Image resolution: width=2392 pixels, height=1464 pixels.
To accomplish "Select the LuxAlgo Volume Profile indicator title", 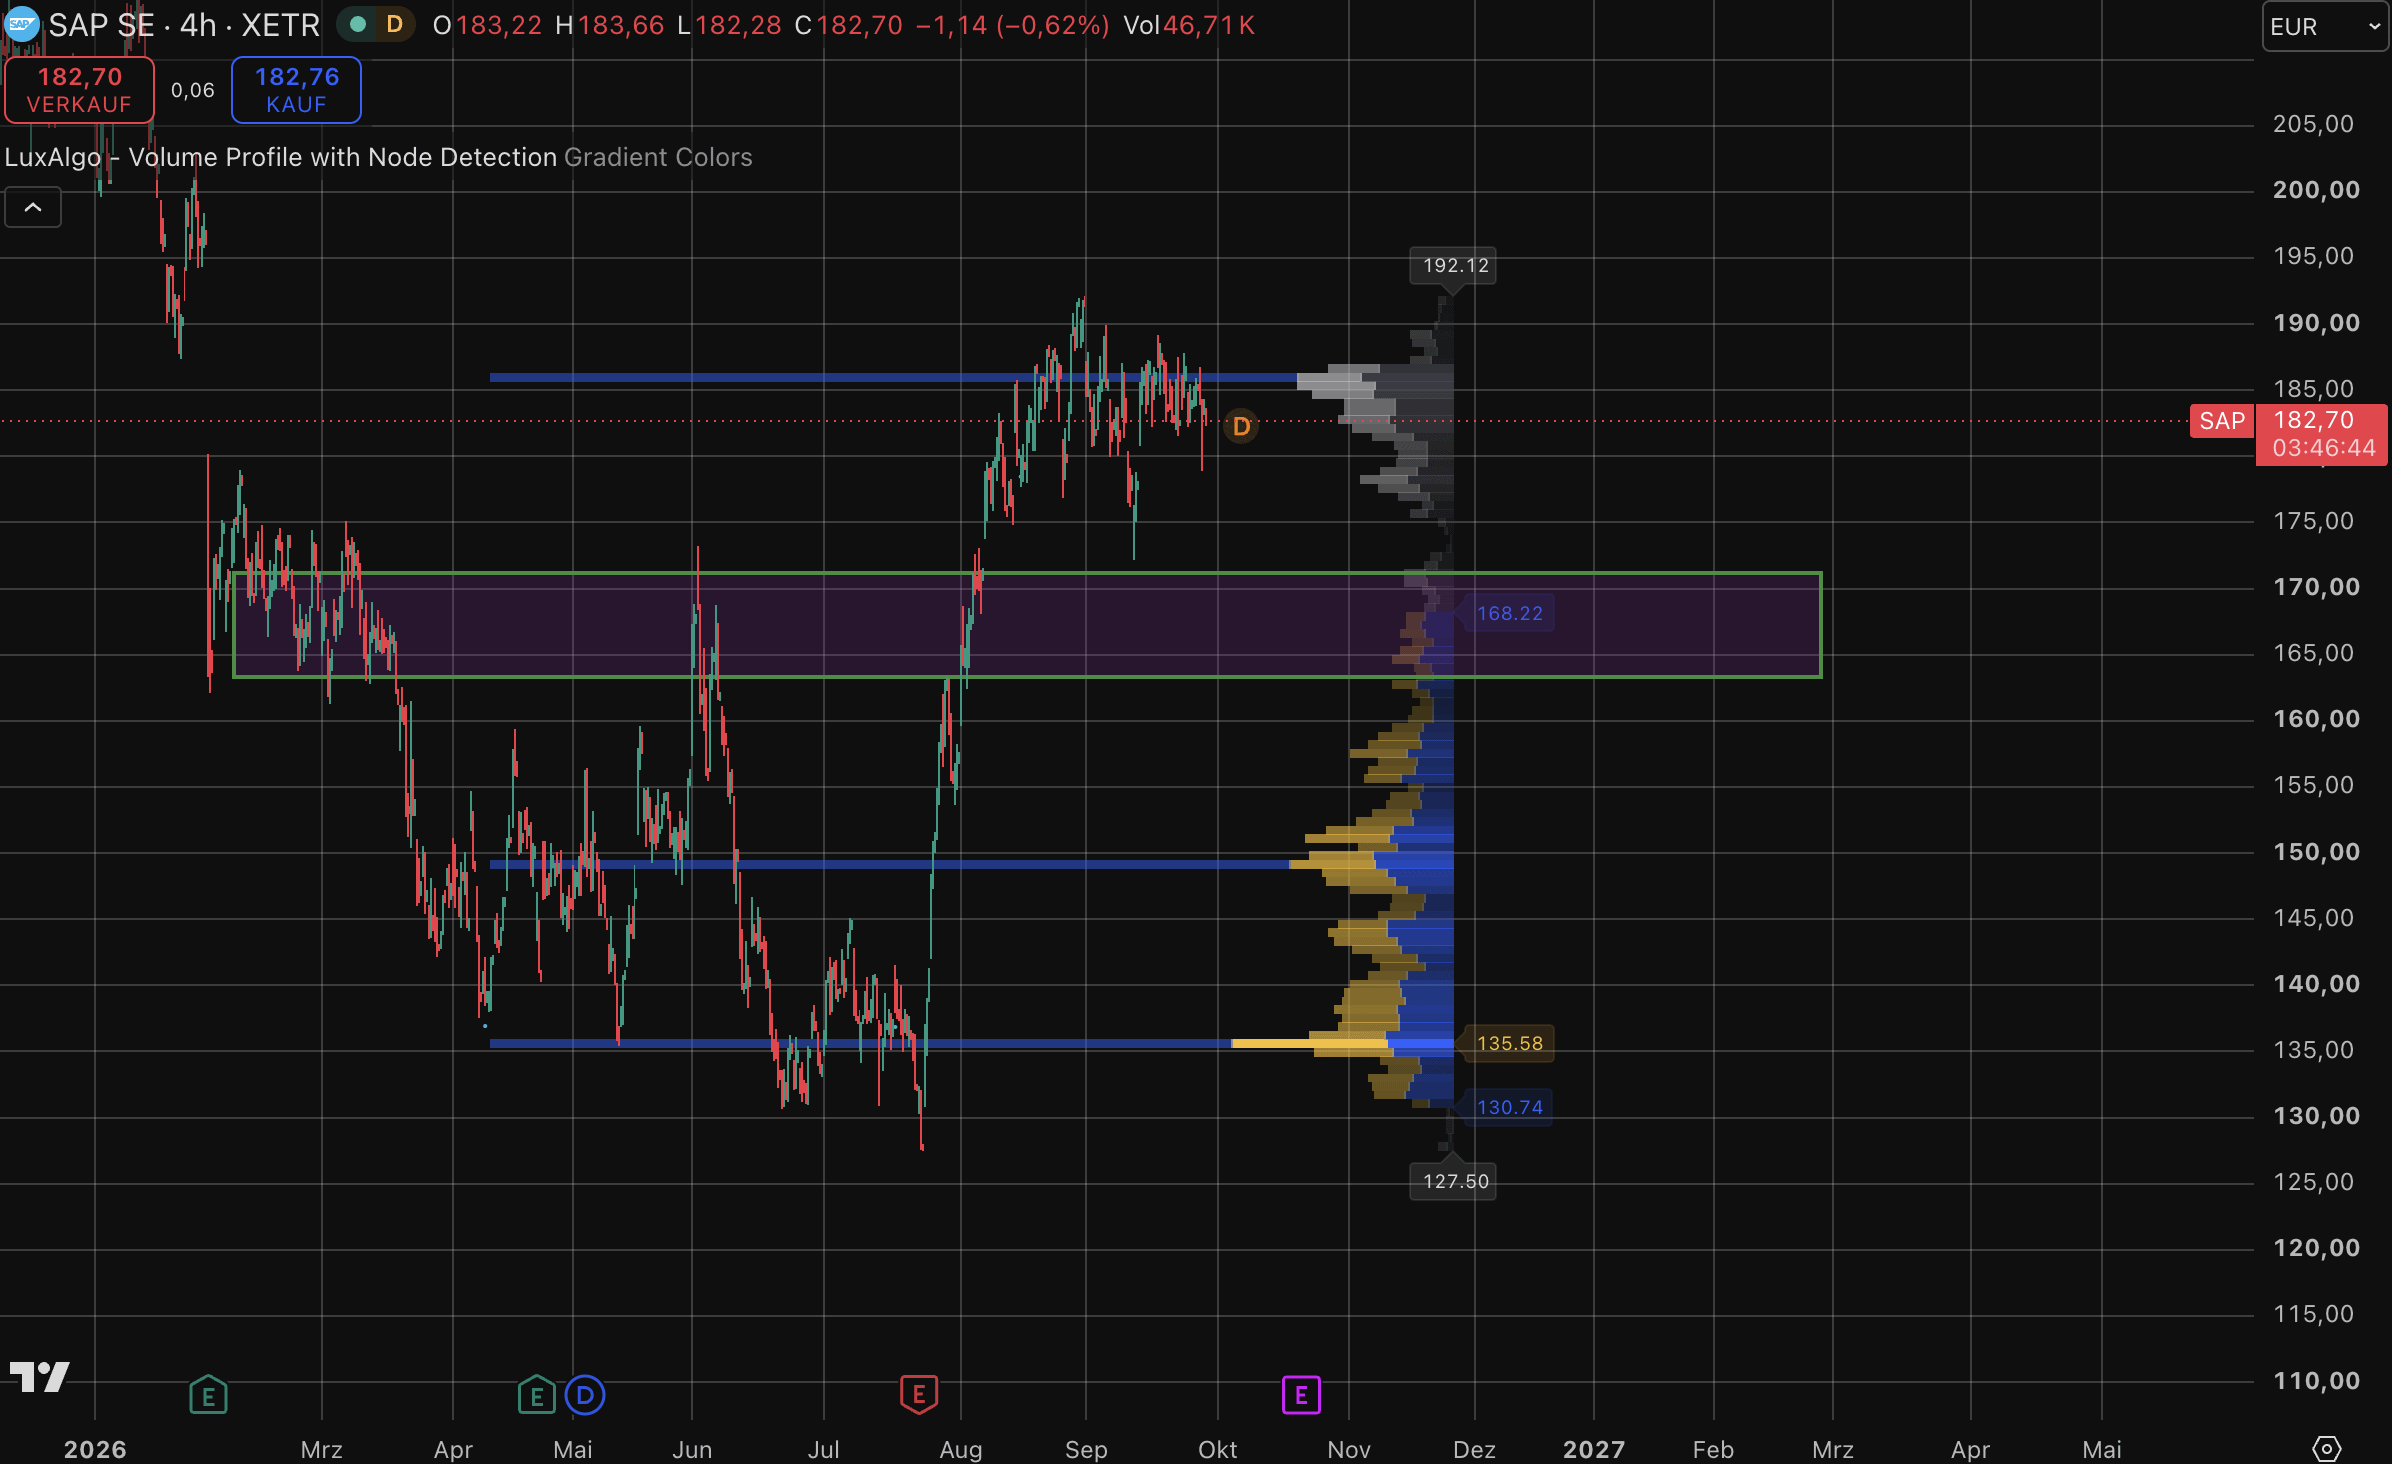I will click(281, 157).
